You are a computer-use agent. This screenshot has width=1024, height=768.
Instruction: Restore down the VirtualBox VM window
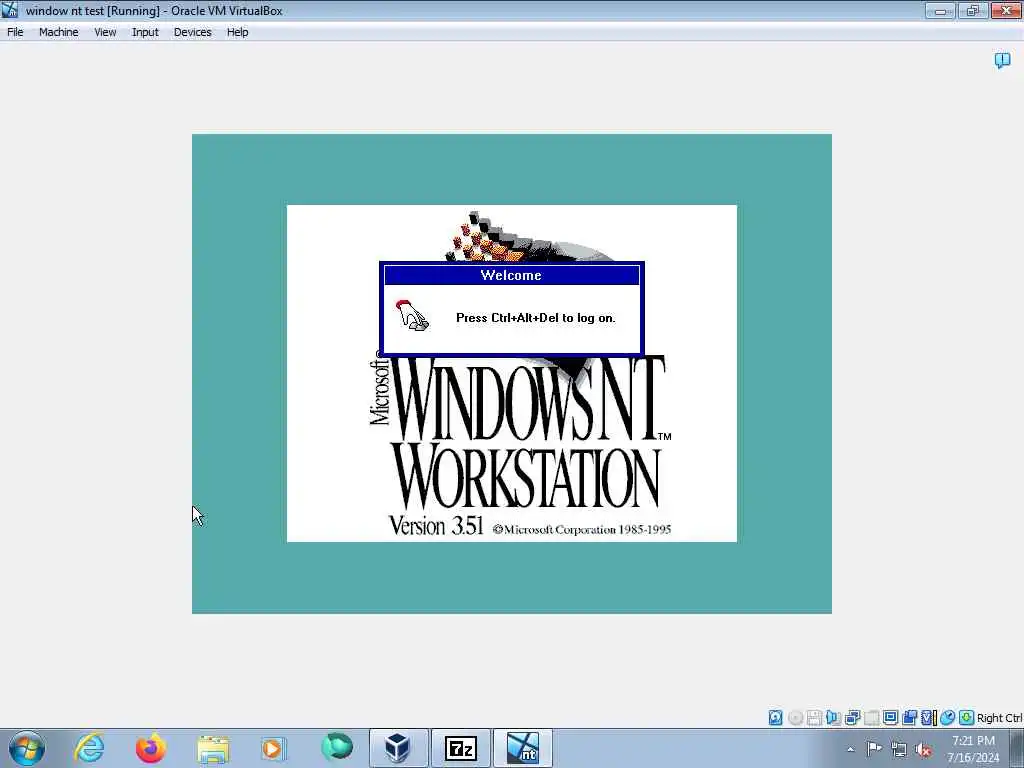point(972,10)
